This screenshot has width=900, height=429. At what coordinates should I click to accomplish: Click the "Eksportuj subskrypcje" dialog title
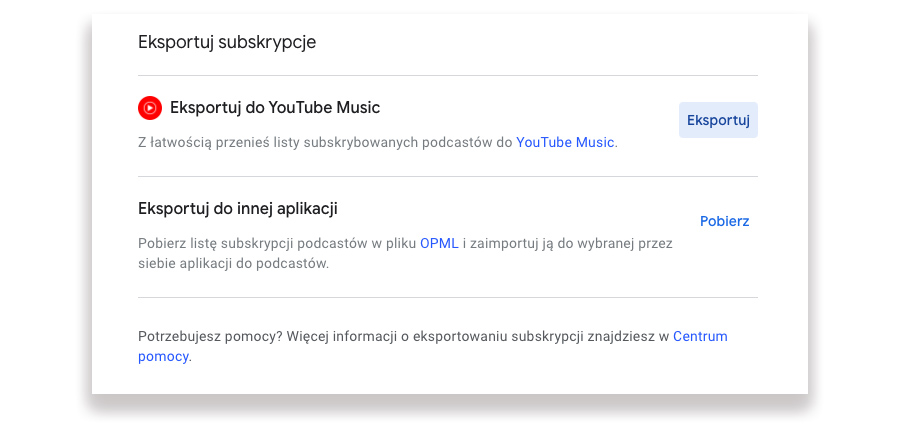coord(227,42)
